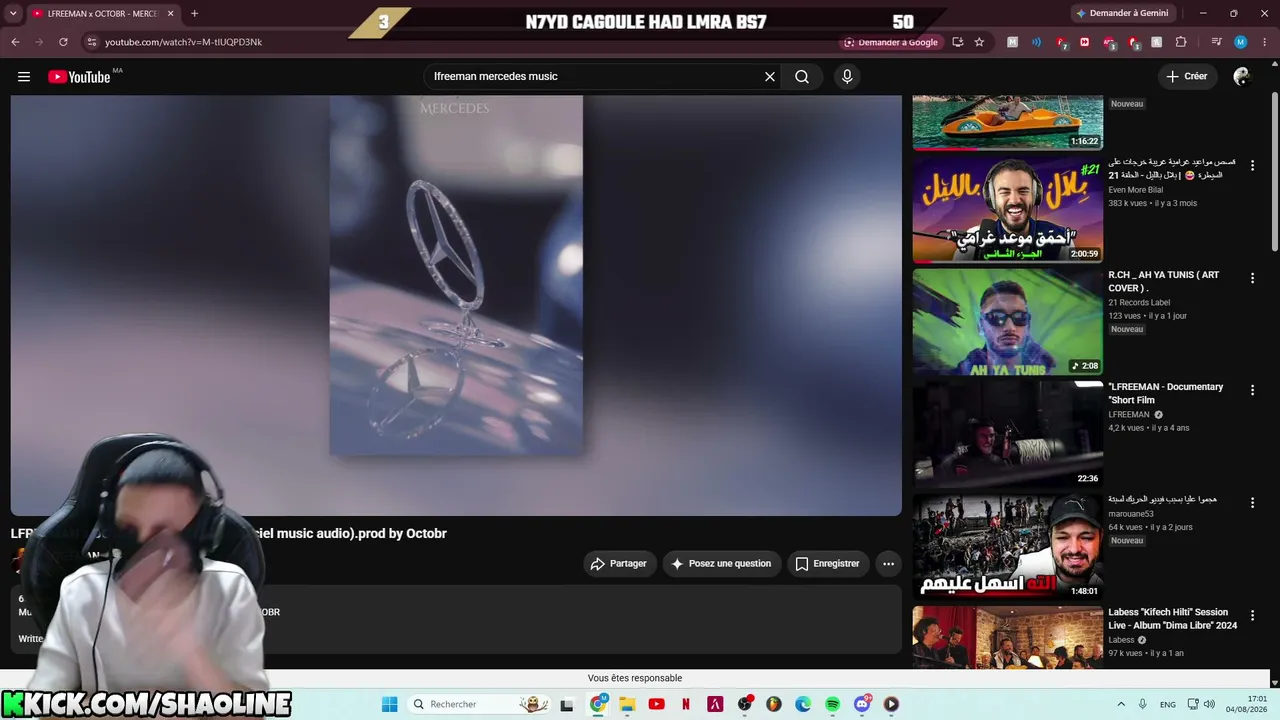Click Demander à Gemini in the title bar
The image size is (1280, 720).
point(1122,14)
